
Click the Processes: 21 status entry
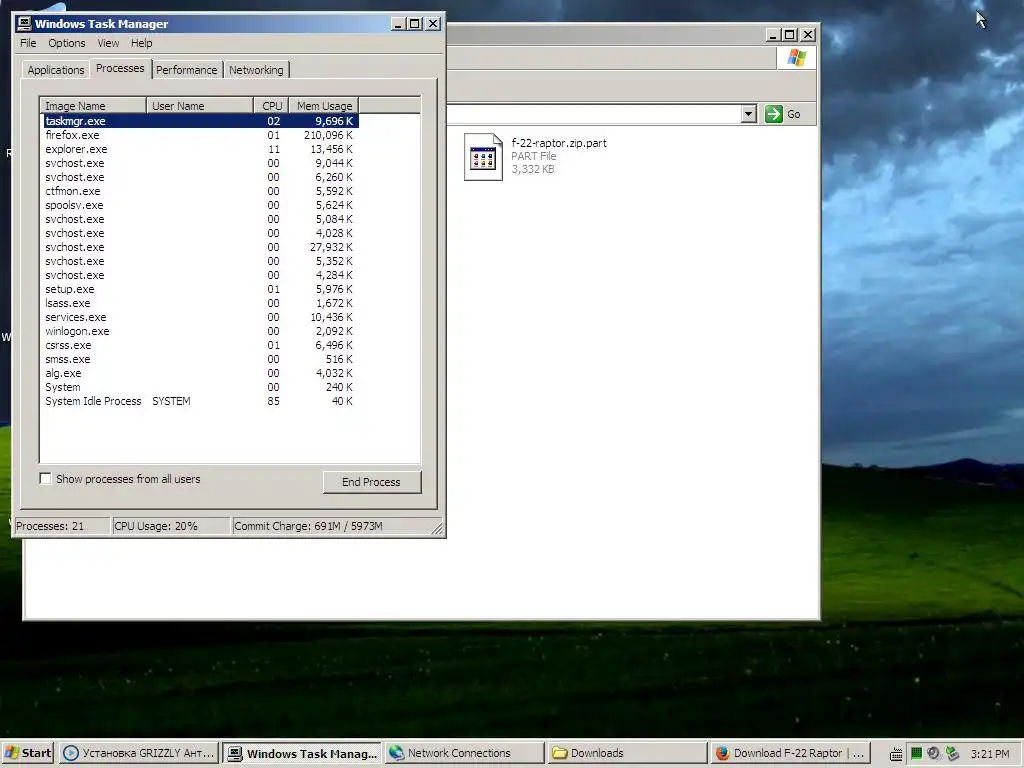pyautogui.click(x=61, y=526)
